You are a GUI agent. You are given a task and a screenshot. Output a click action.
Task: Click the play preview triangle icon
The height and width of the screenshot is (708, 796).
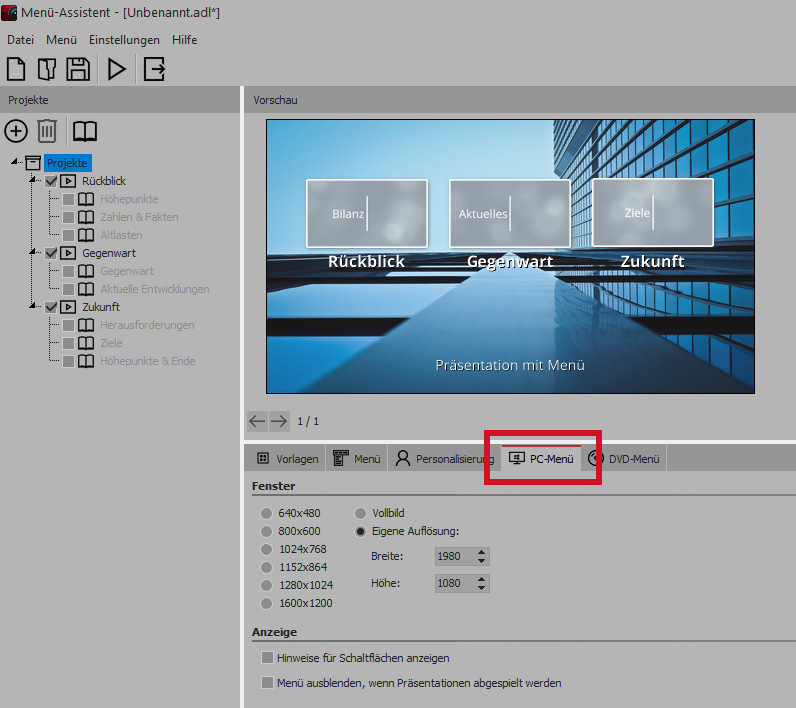[117, 69]
